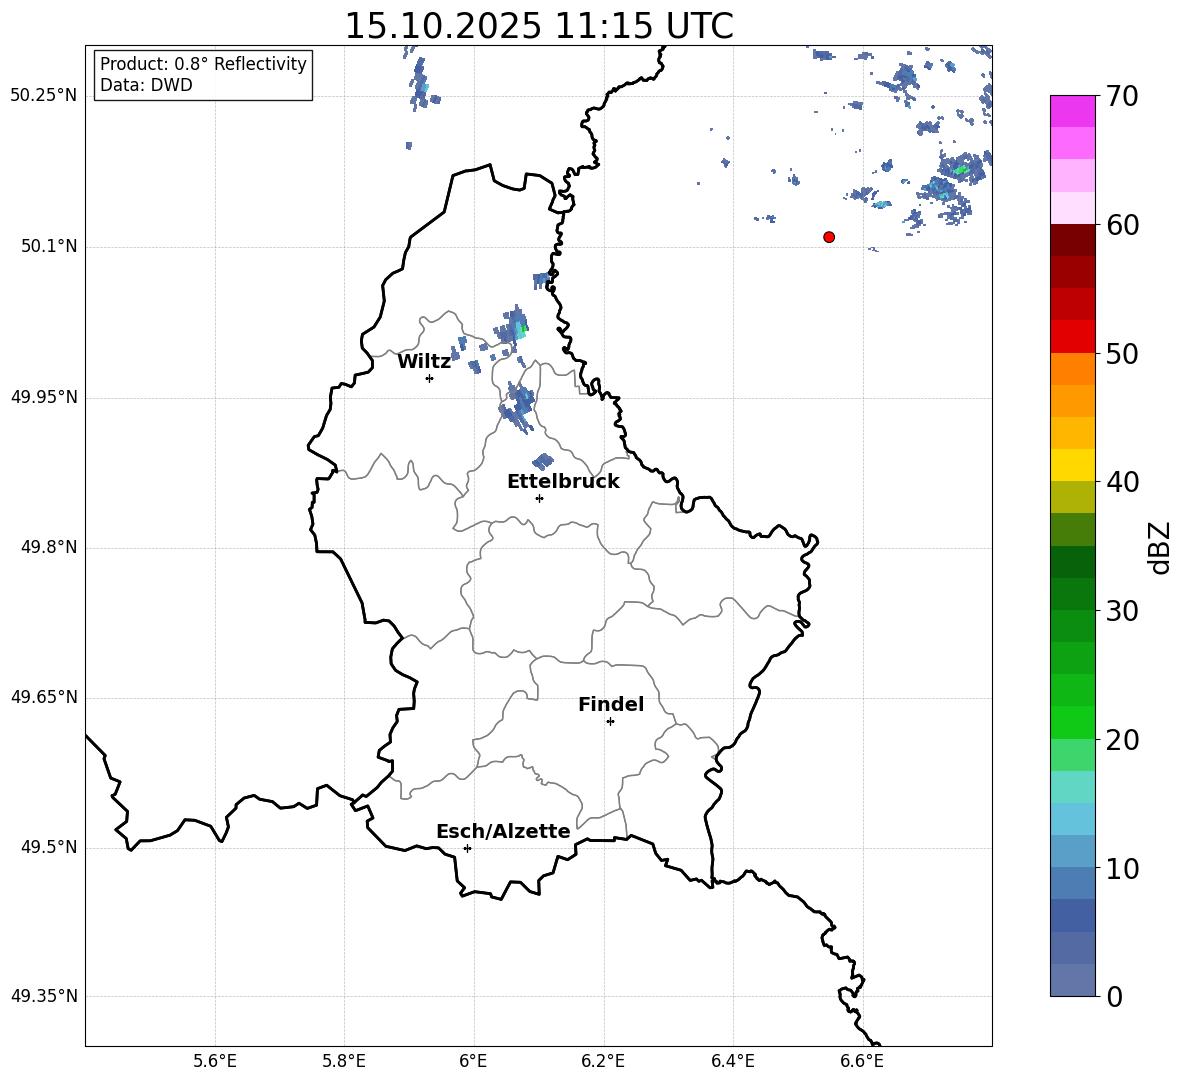The height and width of the screenshot is (1081, 1184).
Task: Click the 60 colorbar tick label
Action: [x=1122, y=225]
